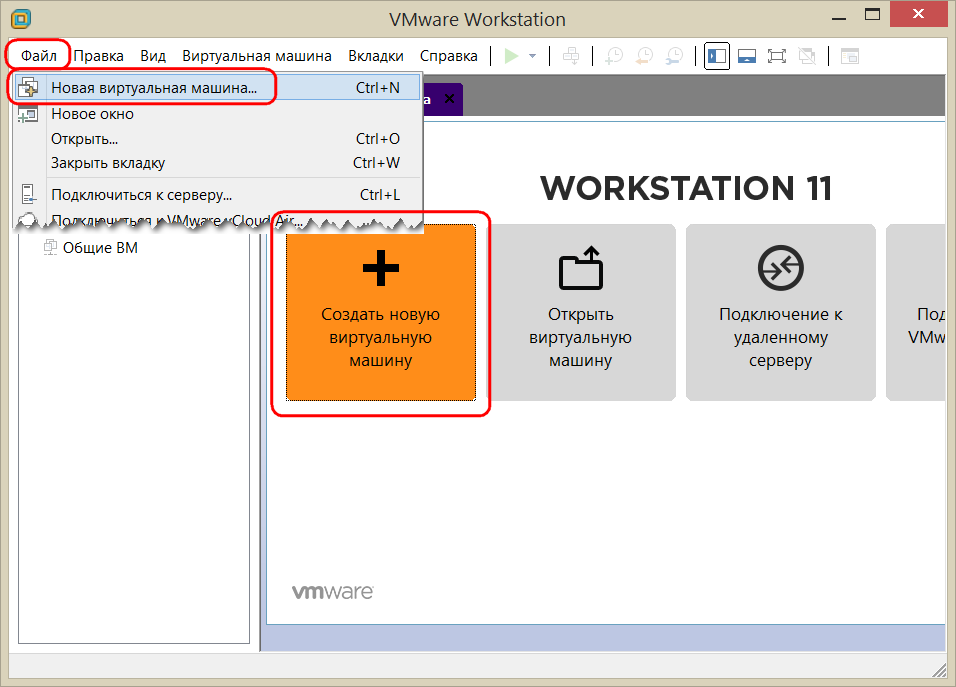Choose Новое окно from File menu
Screen dimensions: 956x687
tap(217, 114)
